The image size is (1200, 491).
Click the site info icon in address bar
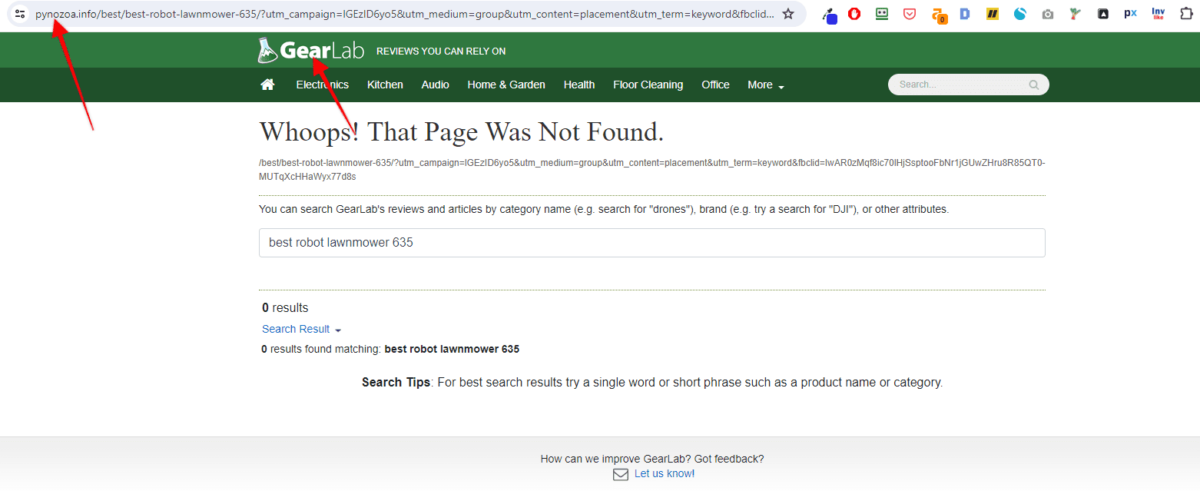[x=19, y=14]
